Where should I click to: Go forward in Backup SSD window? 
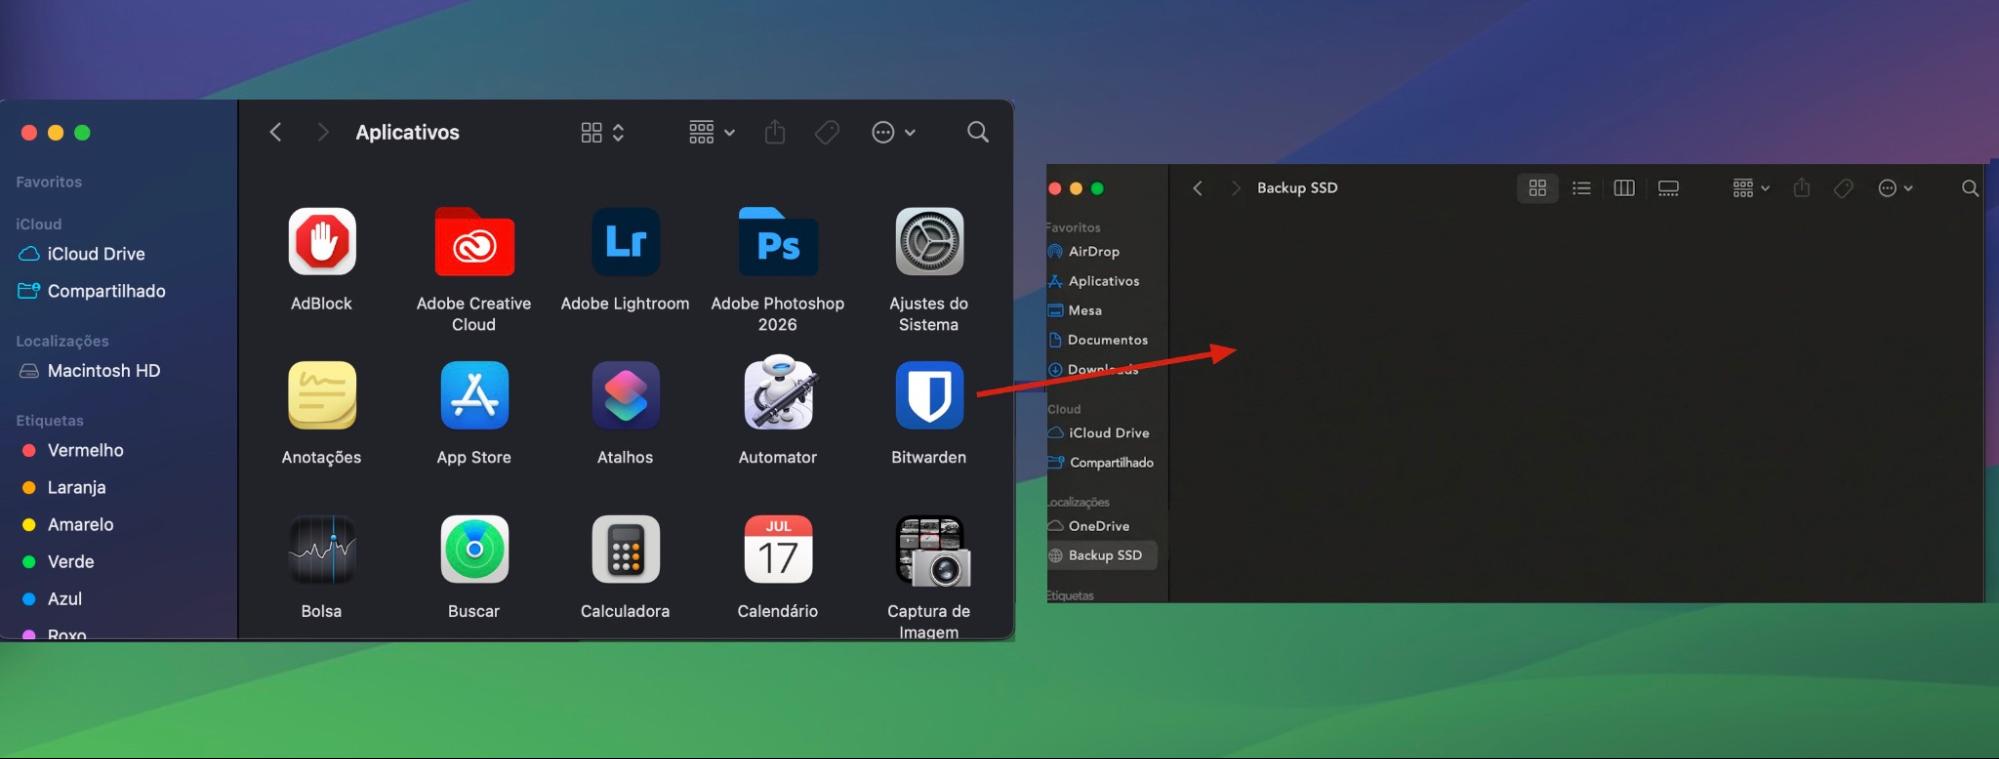click(1235, 188)
